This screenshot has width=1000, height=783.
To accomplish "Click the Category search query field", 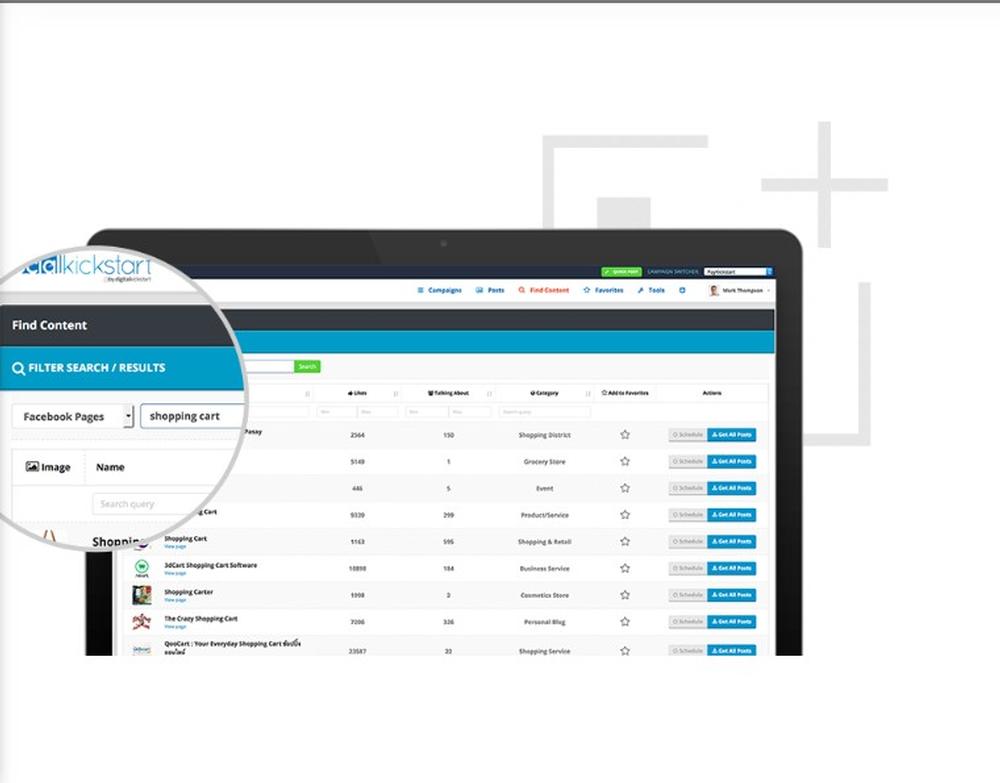I will [545, 412].
